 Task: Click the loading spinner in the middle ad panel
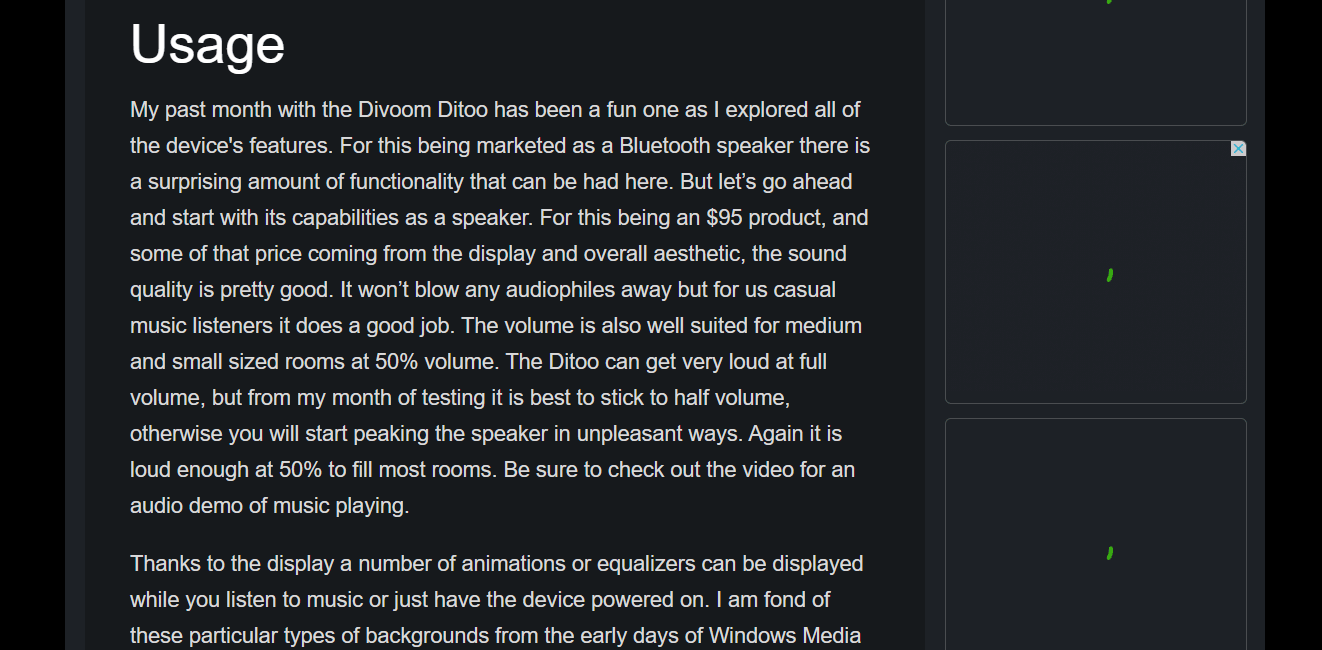[1110, 274]
